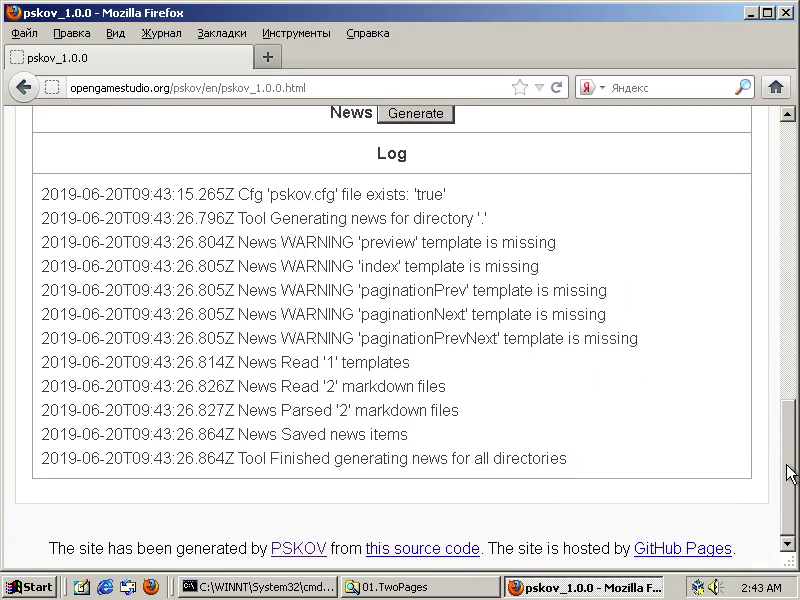Open the 'this source code' link

coord(422,548)
